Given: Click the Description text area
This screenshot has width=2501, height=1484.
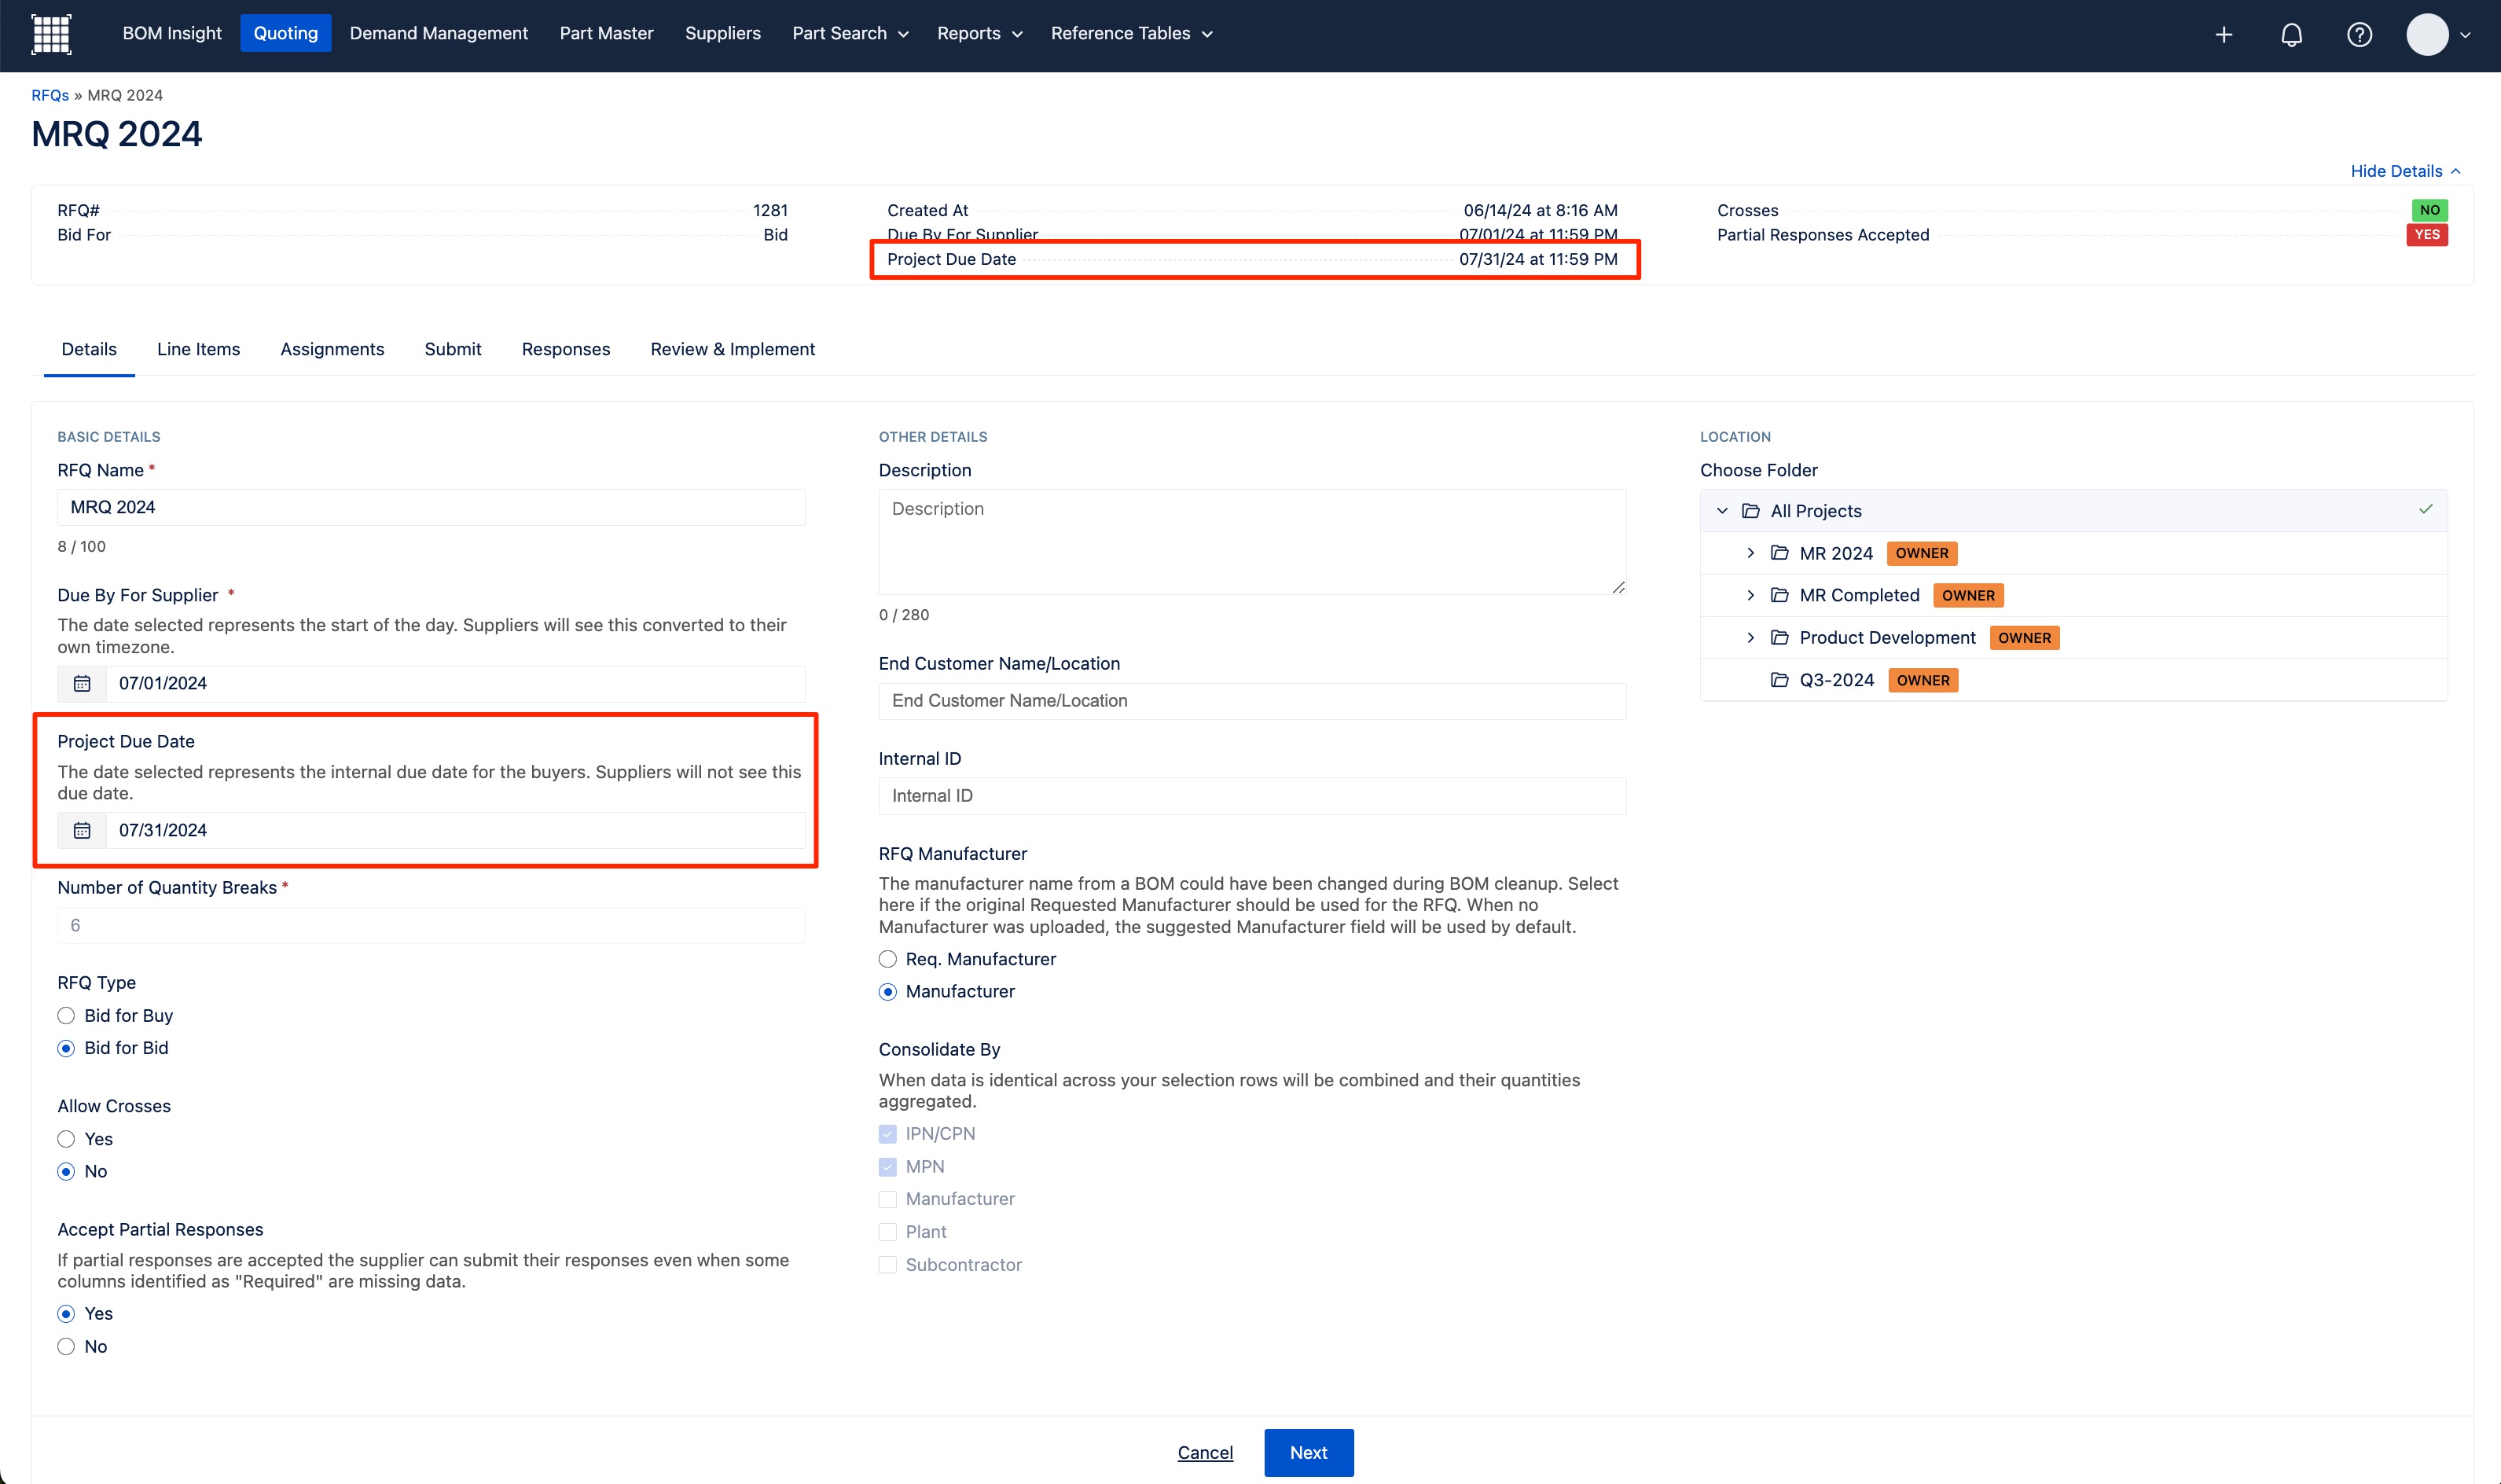Looking at the screenshot, I should point(1251,542).
